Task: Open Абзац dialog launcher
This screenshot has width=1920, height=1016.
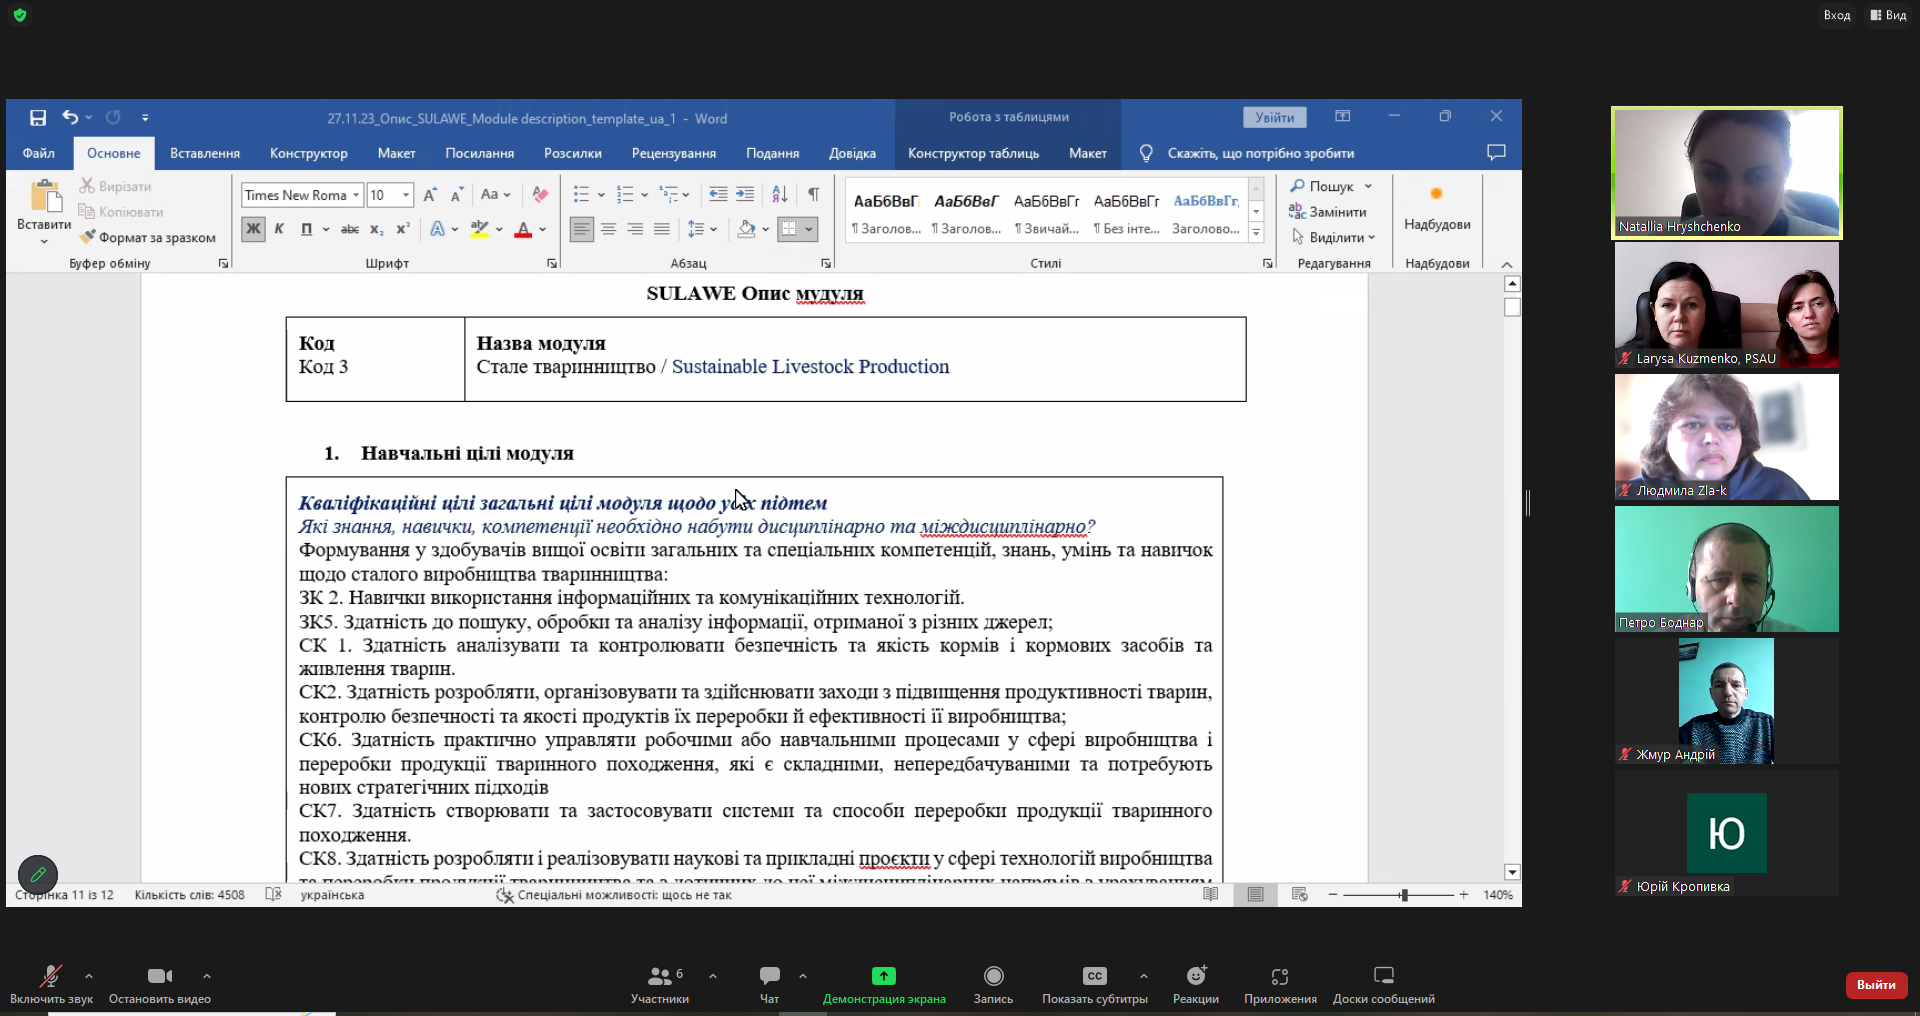Action: (826, 263)
